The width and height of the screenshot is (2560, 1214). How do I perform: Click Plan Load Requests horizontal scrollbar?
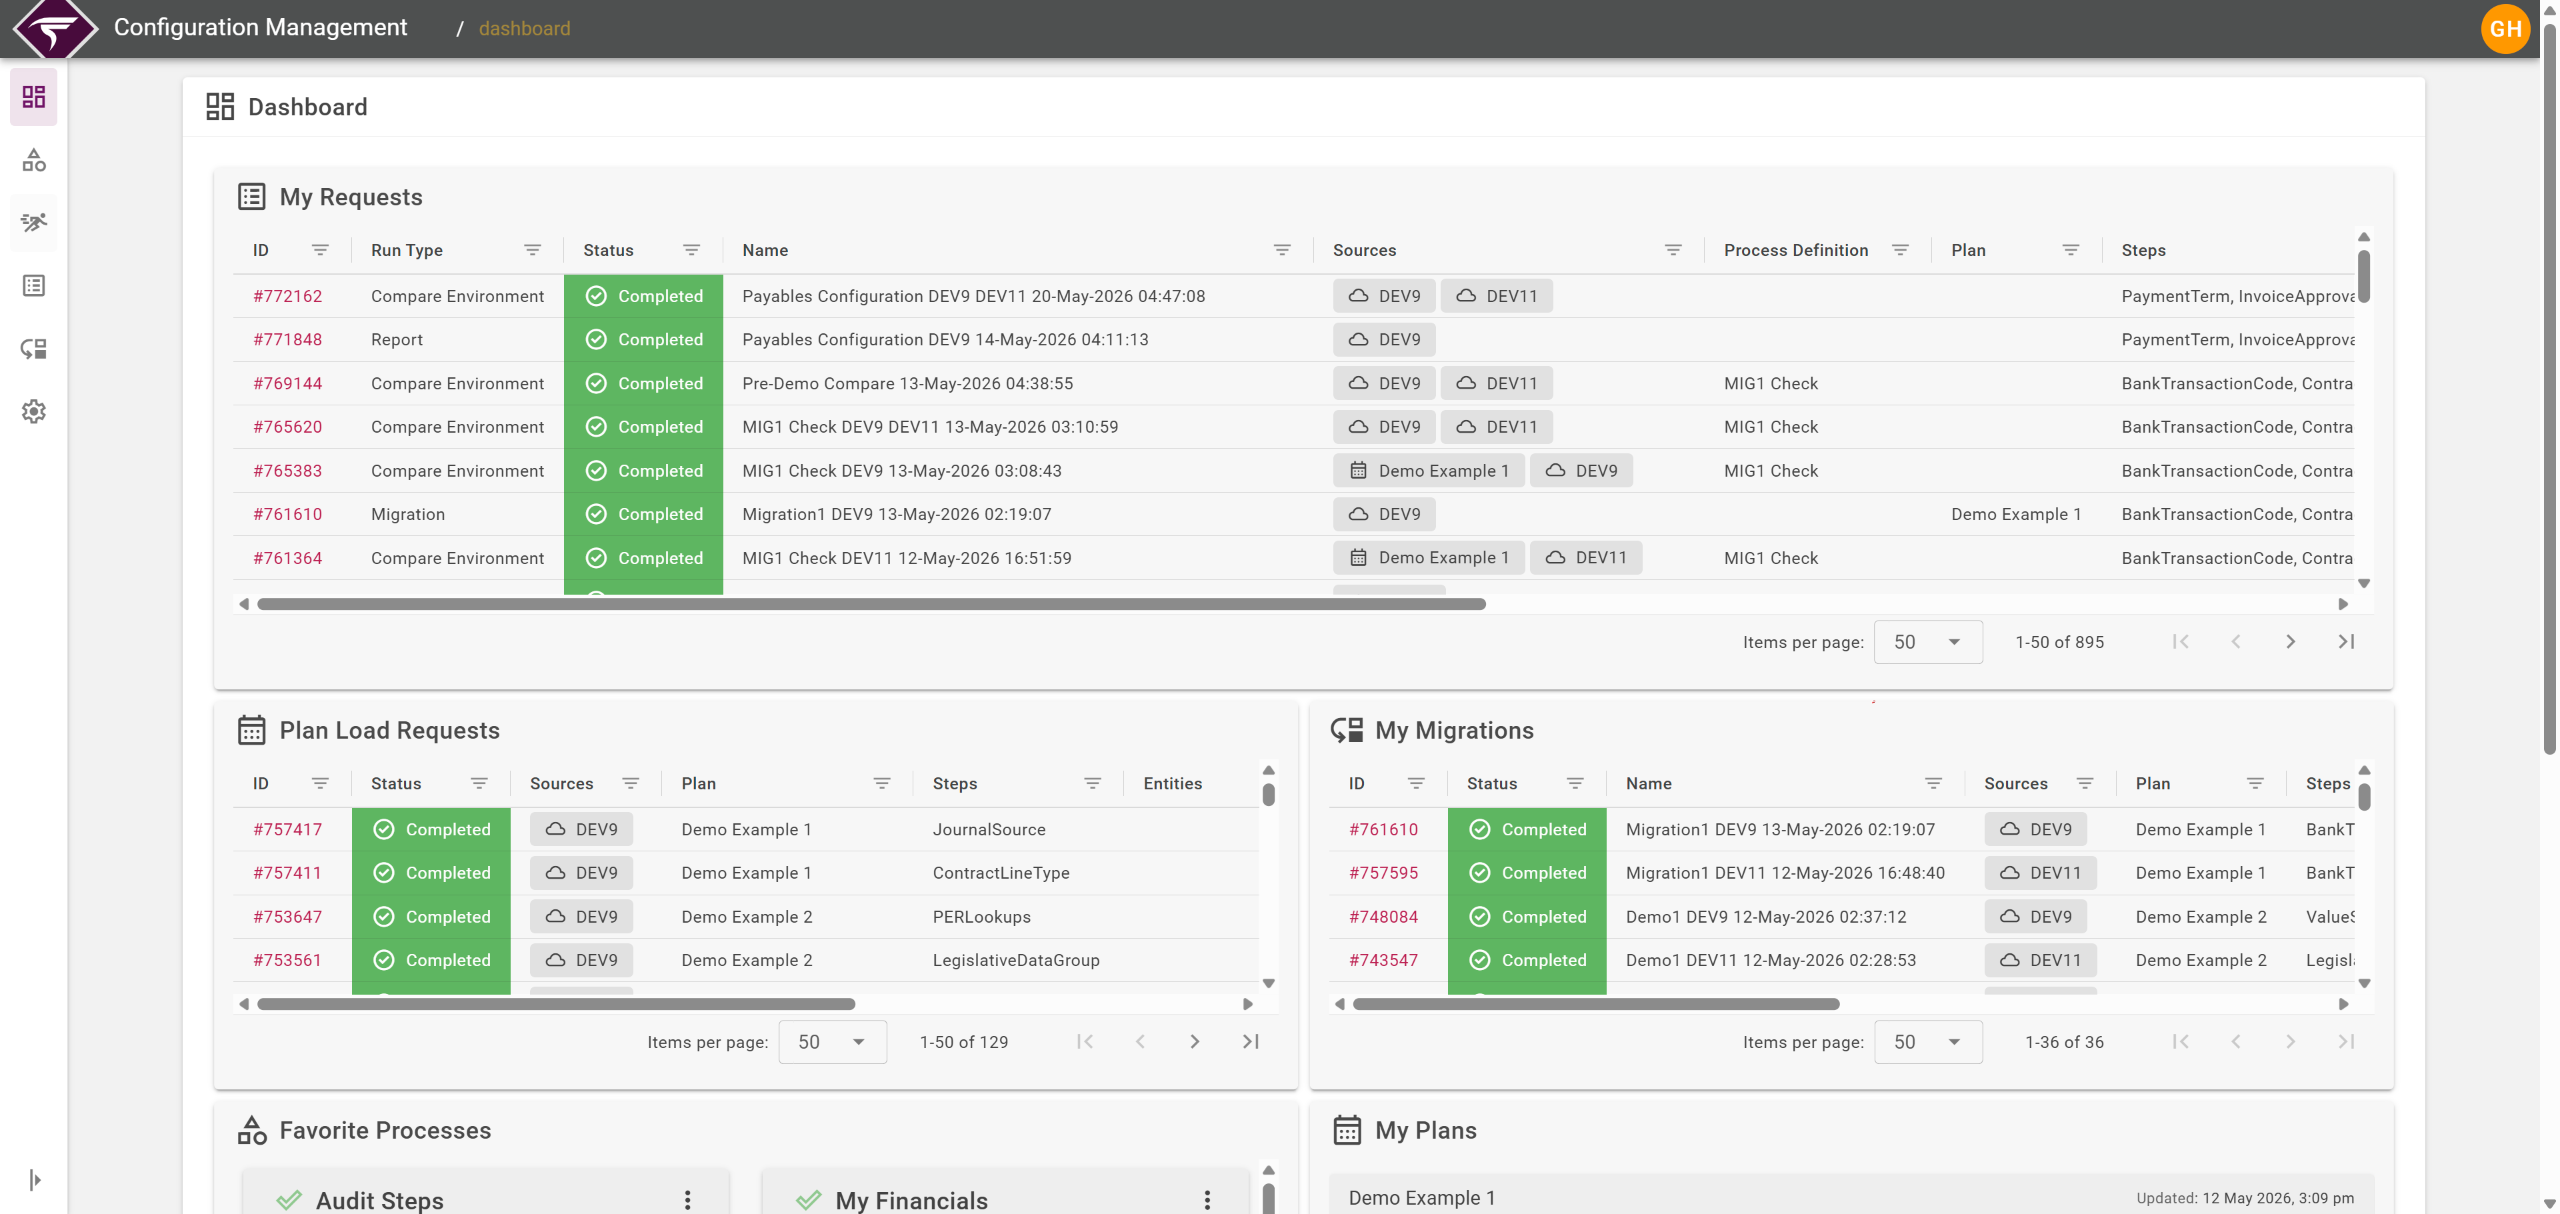[556, 1004]
